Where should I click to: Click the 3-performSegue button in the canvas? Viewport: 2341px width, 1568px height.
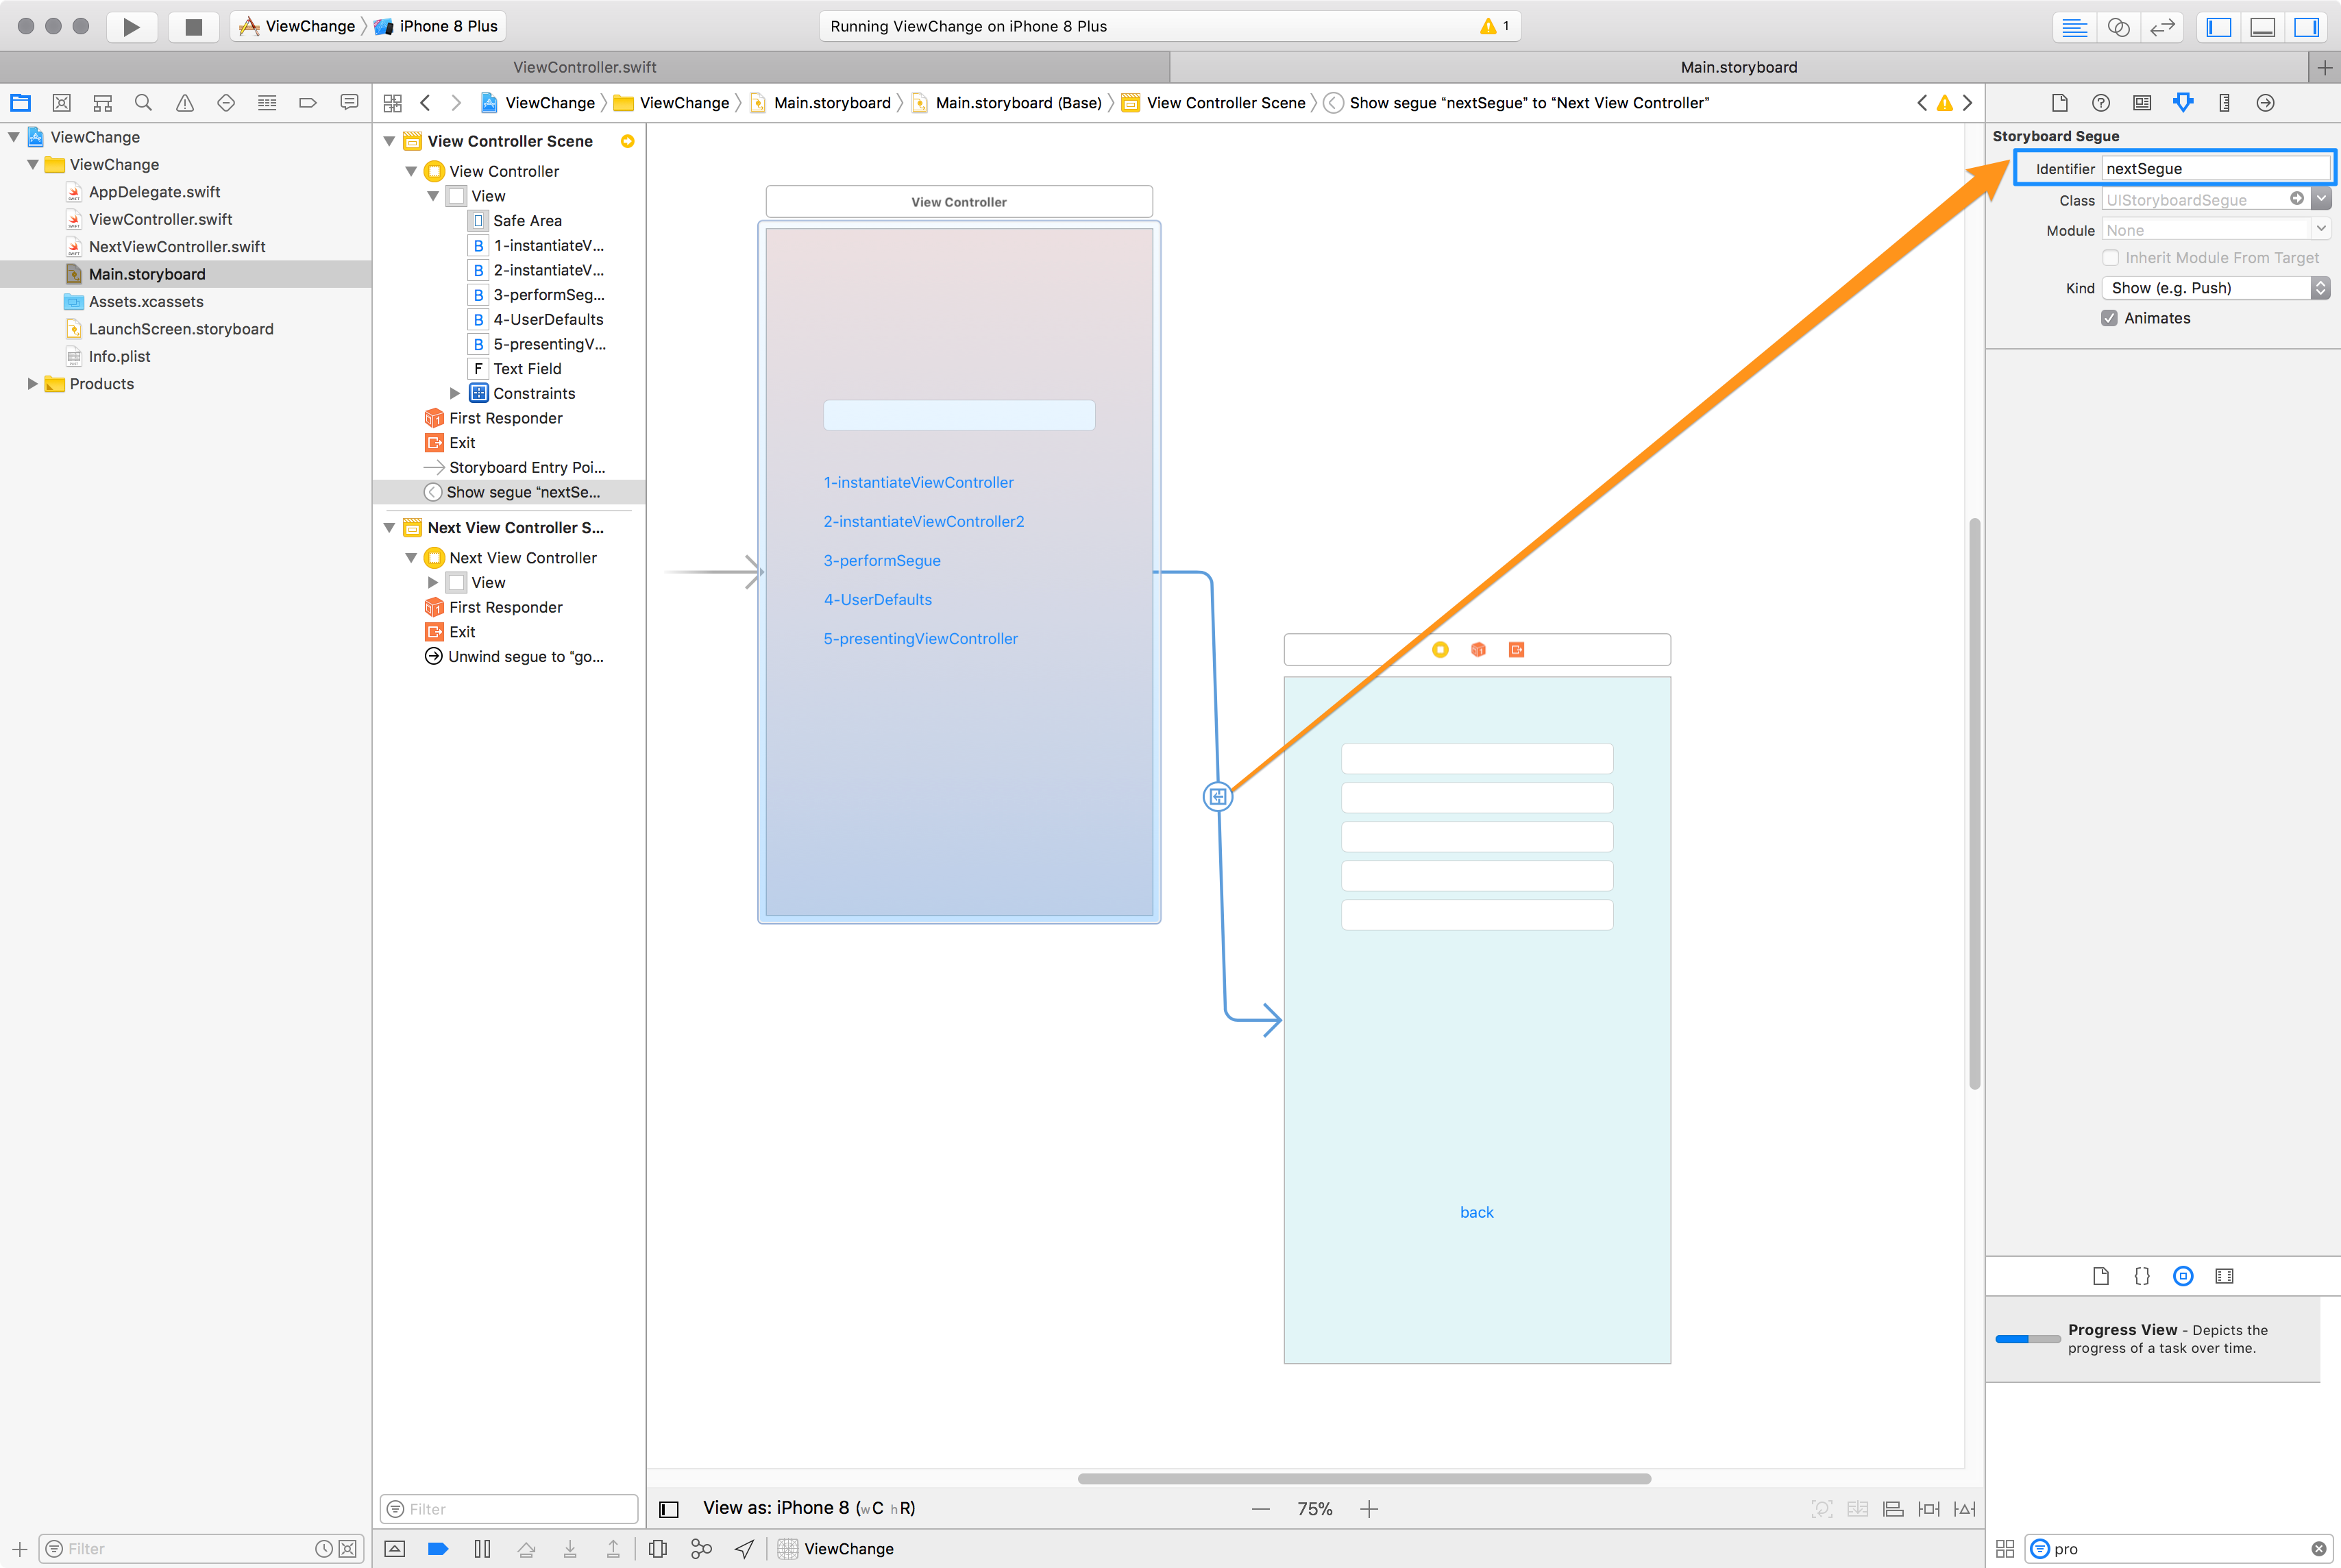[881, 560]
